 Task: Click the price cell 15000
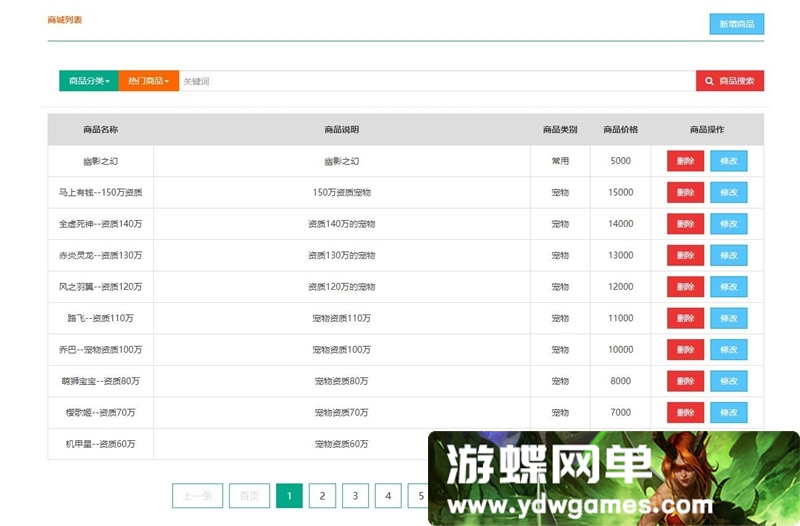tap(620, 192)
